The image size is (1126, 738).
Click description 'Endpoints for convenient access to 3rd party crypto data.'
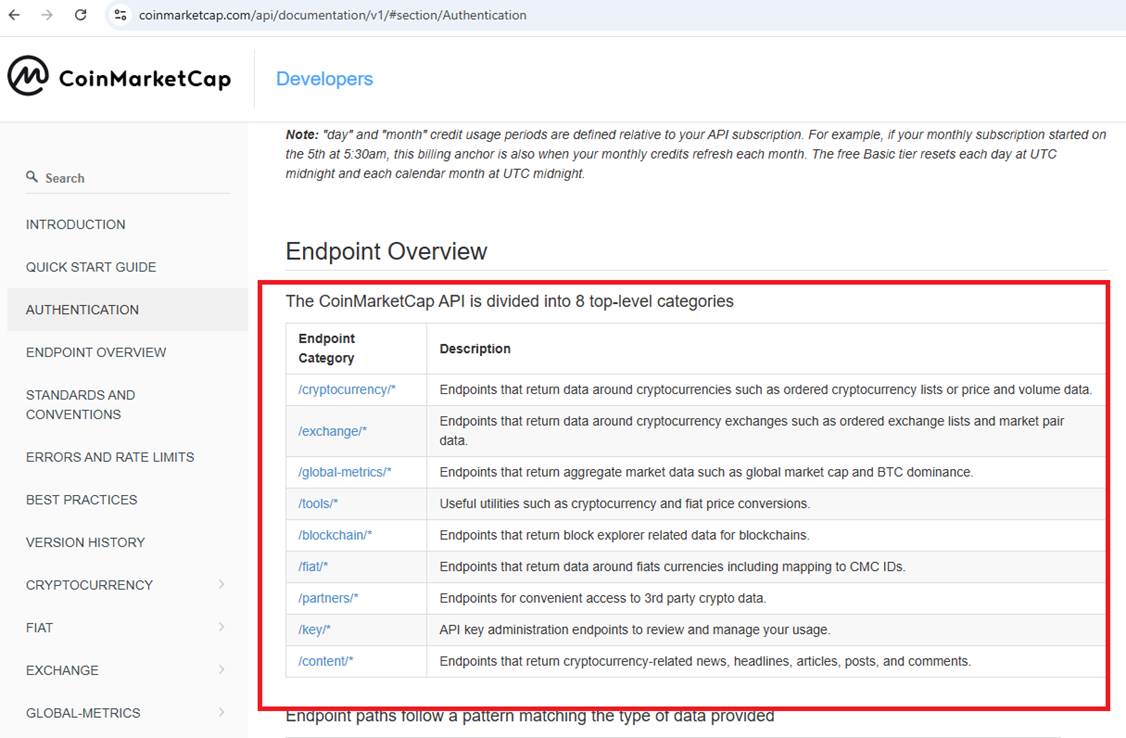click(x=603, y=599)
